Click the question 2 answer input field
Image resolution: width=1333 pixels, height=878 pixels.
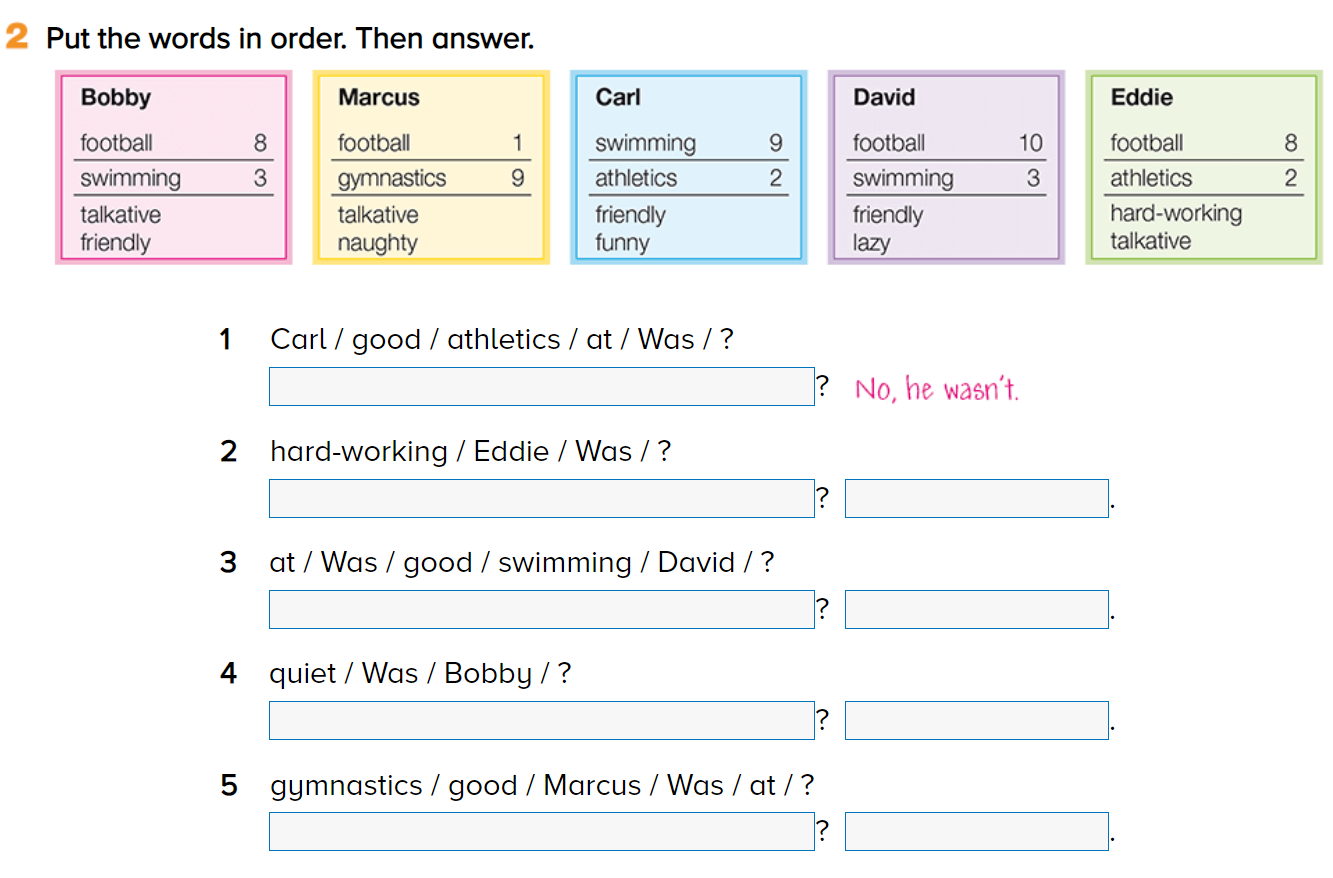coord(976,498)
